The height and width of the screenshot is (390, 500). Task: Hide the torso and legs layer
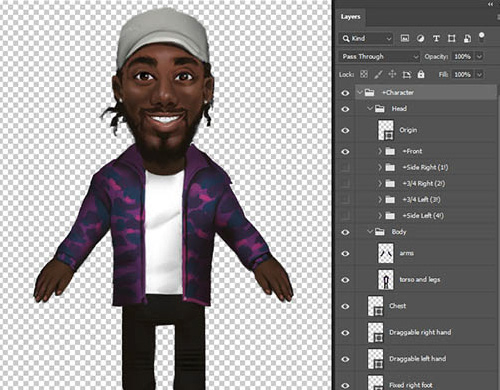pyautogui.click(x=345, y=280)
